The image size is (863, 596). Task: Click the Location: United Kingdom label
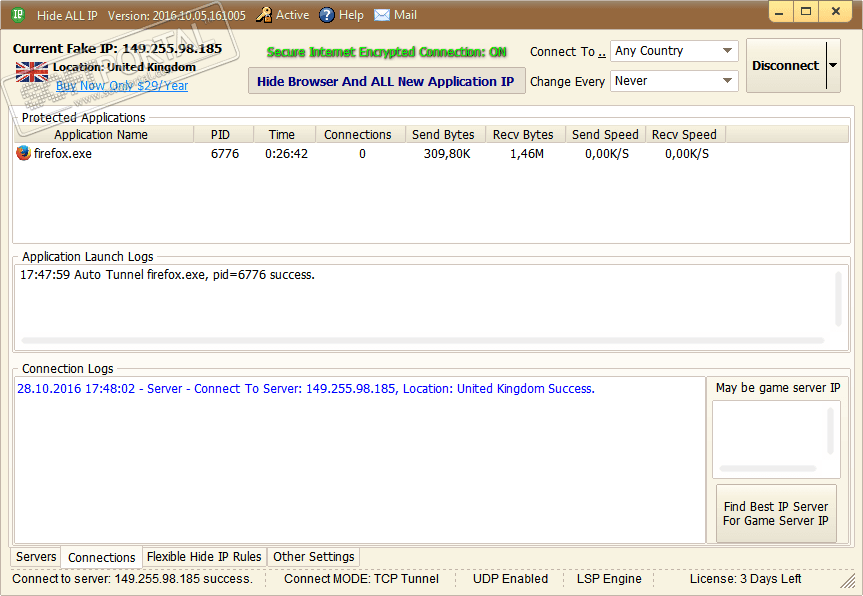(124, 67)
